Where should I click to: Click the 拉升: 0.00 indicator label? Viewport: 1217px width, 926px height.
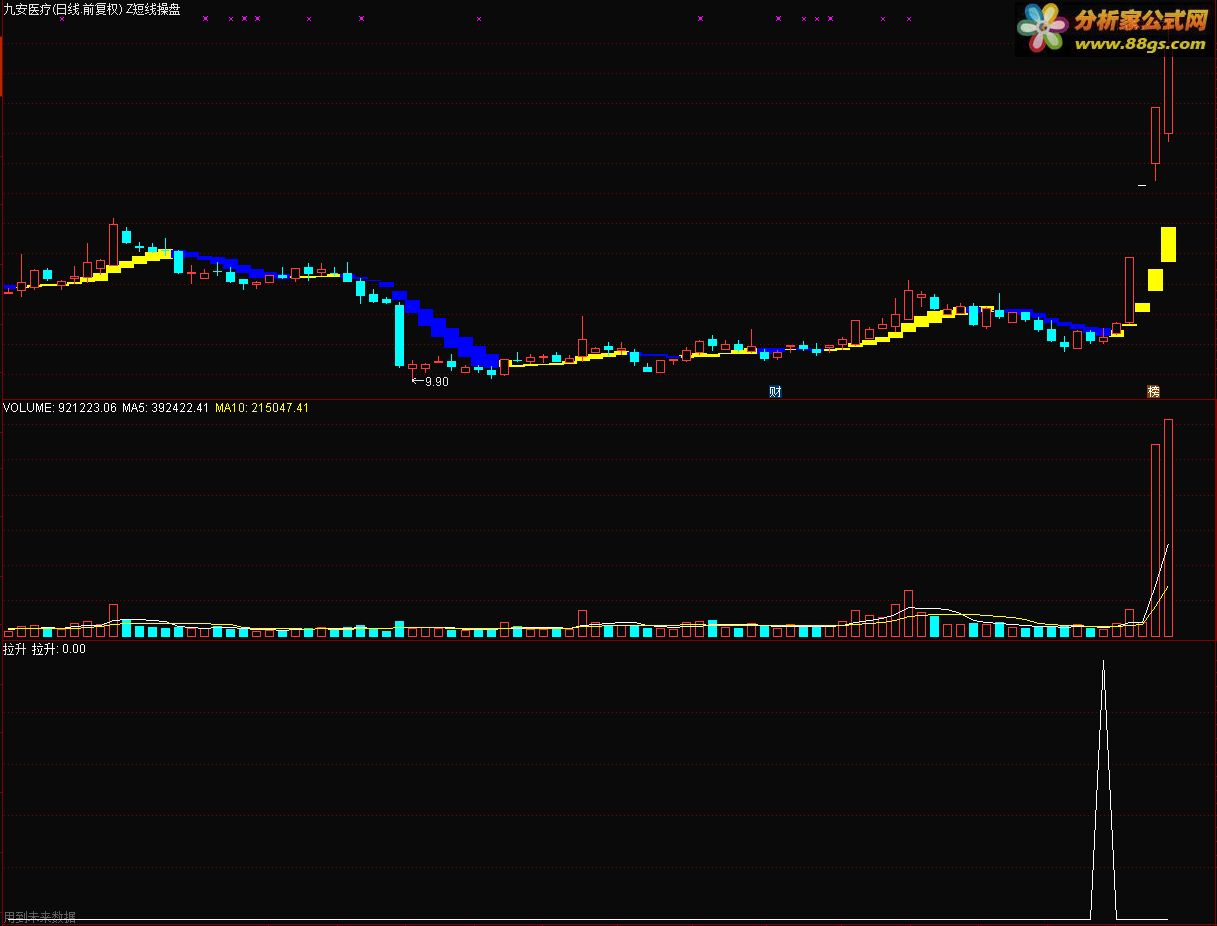tap(59, 649)
